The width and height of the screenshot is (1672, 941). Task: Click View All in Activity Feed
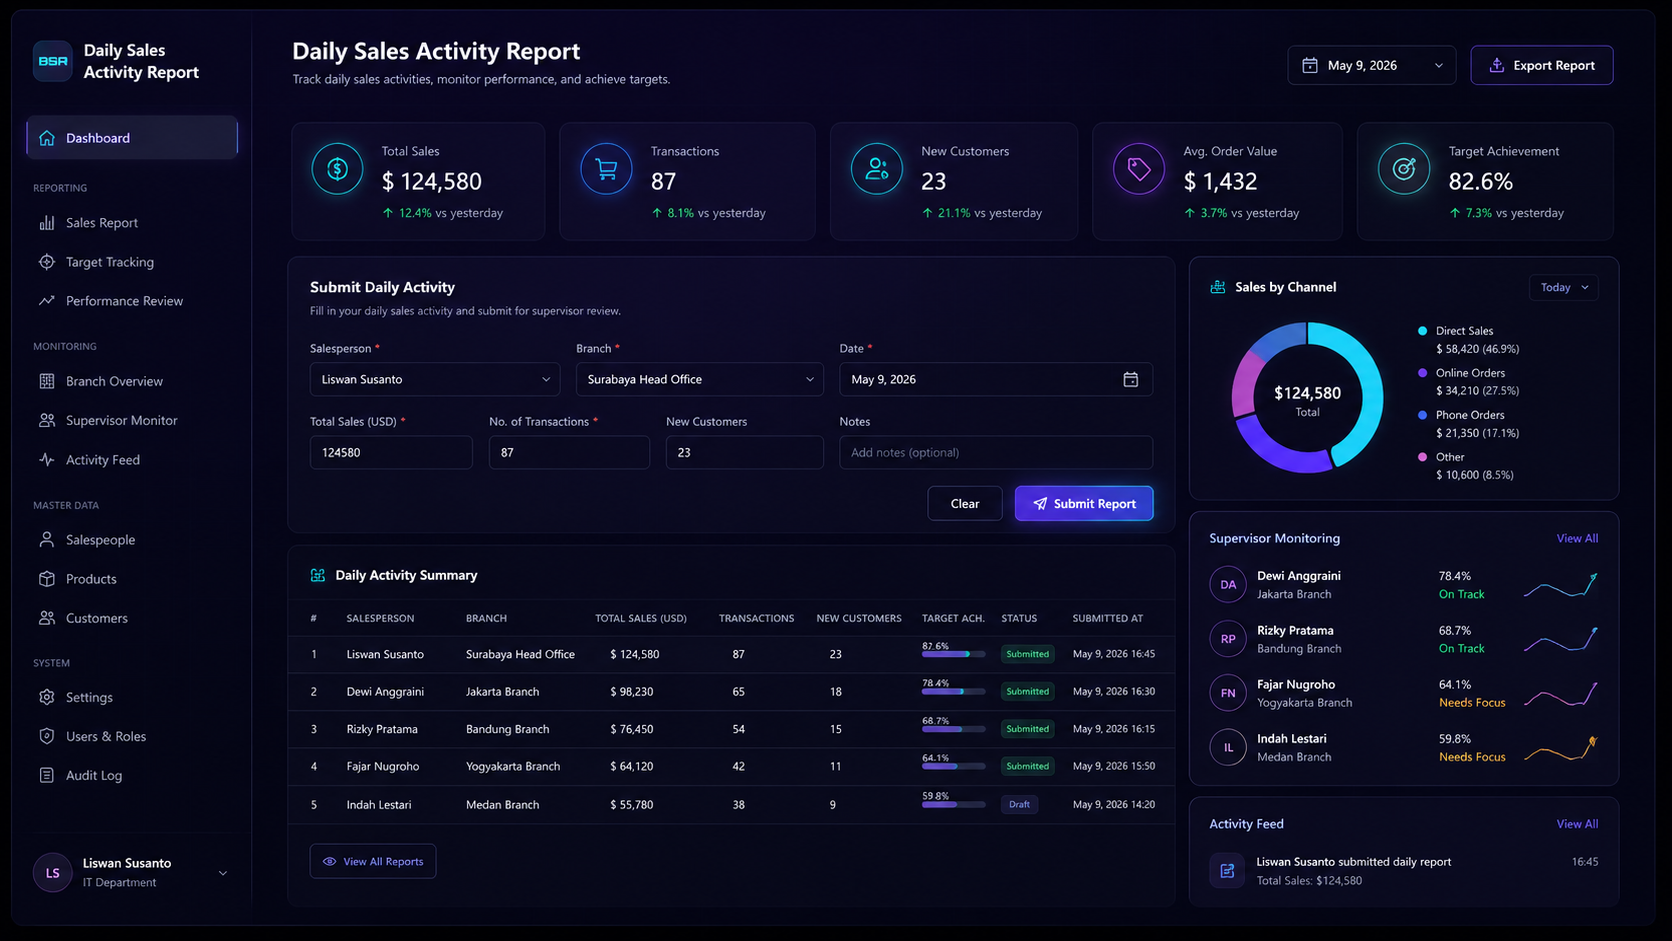(1577, 824)
